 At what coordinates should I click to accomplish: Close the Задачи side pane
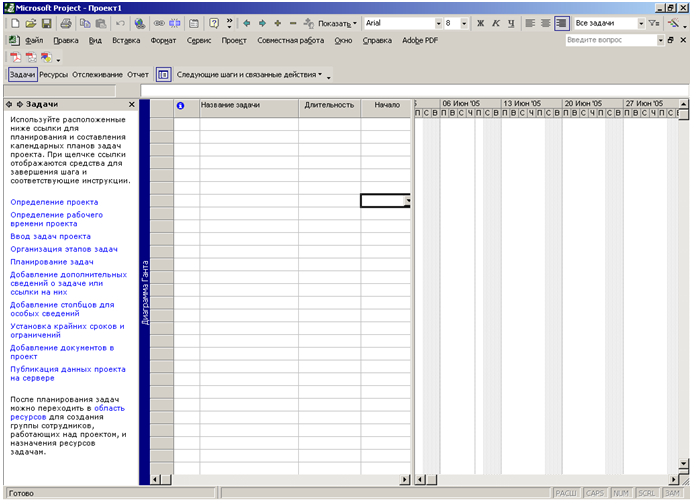click(x=131, y=104)
